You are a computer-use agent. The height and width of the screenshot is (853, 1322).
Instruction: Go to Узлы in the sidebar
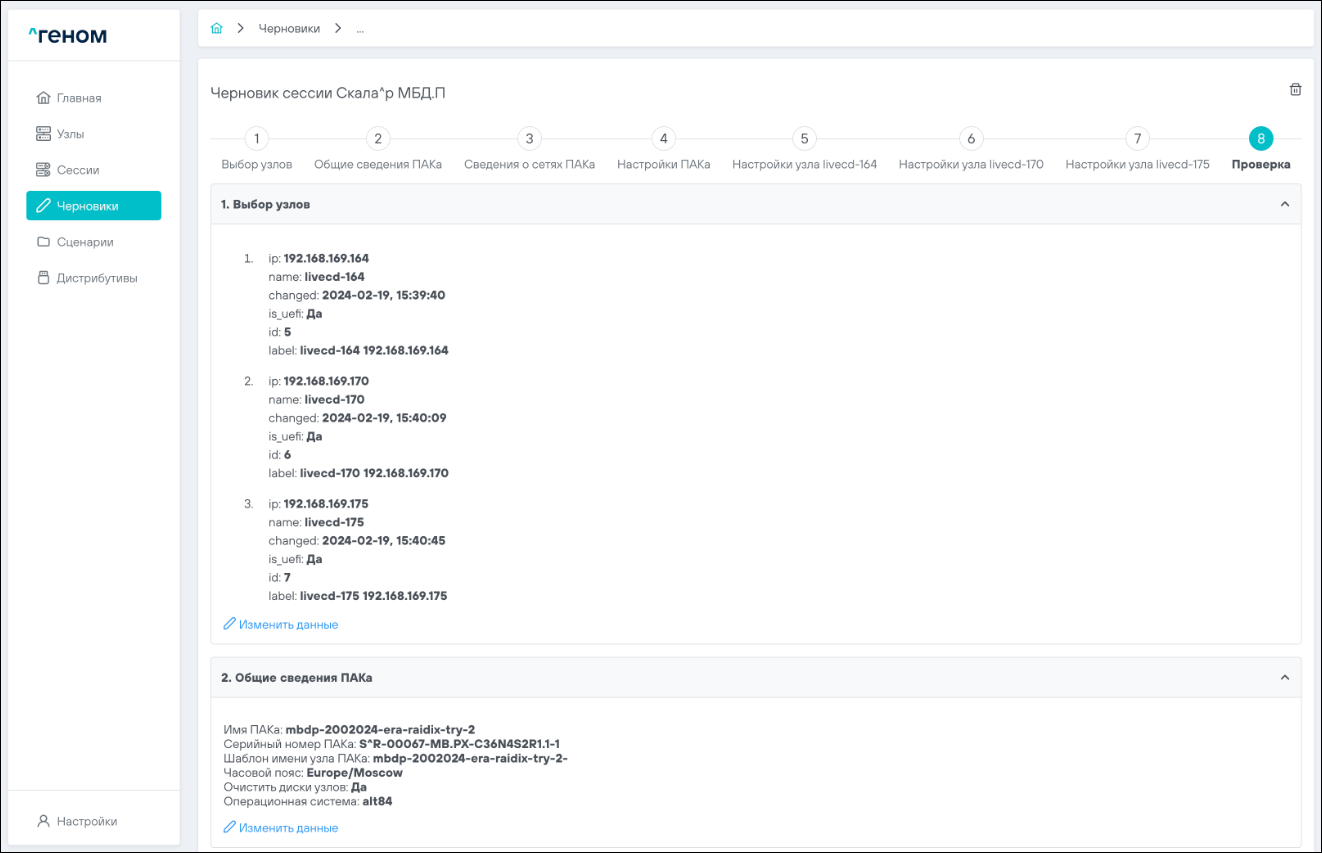pos(70,134)
